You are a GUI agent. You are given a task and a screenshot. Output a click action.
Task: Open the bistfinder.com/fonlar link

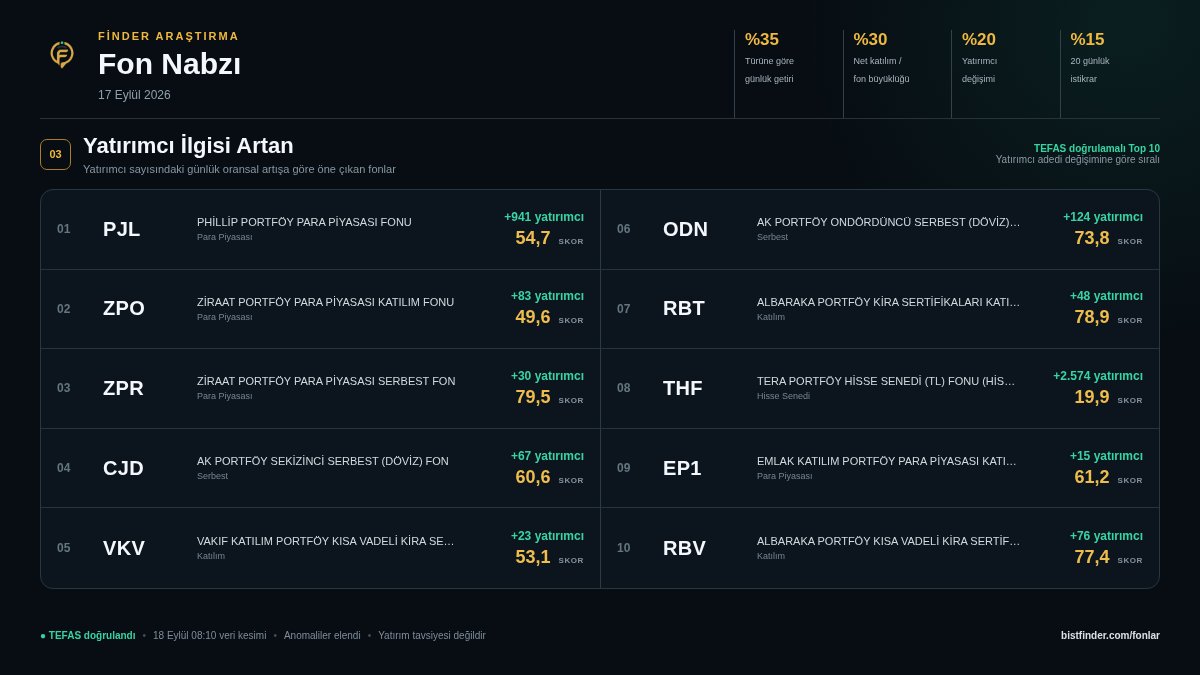coord(1110,635)
